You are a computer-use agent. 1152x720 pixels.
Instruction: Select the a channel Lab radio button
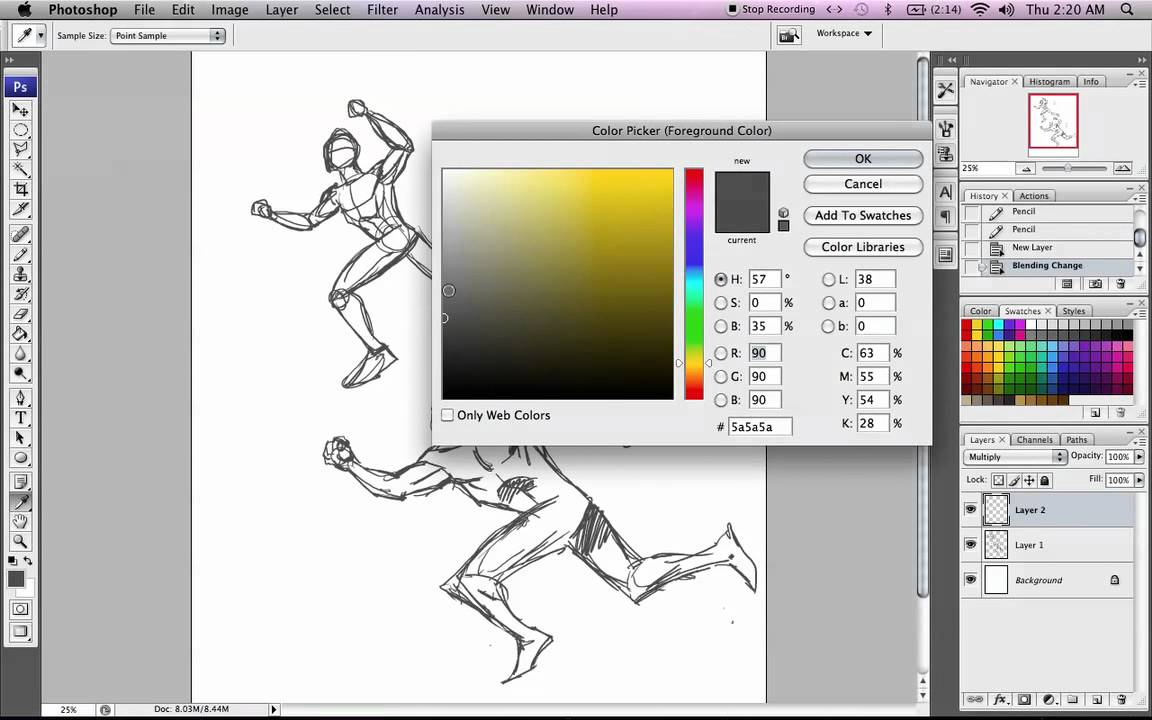coord(829,303)
